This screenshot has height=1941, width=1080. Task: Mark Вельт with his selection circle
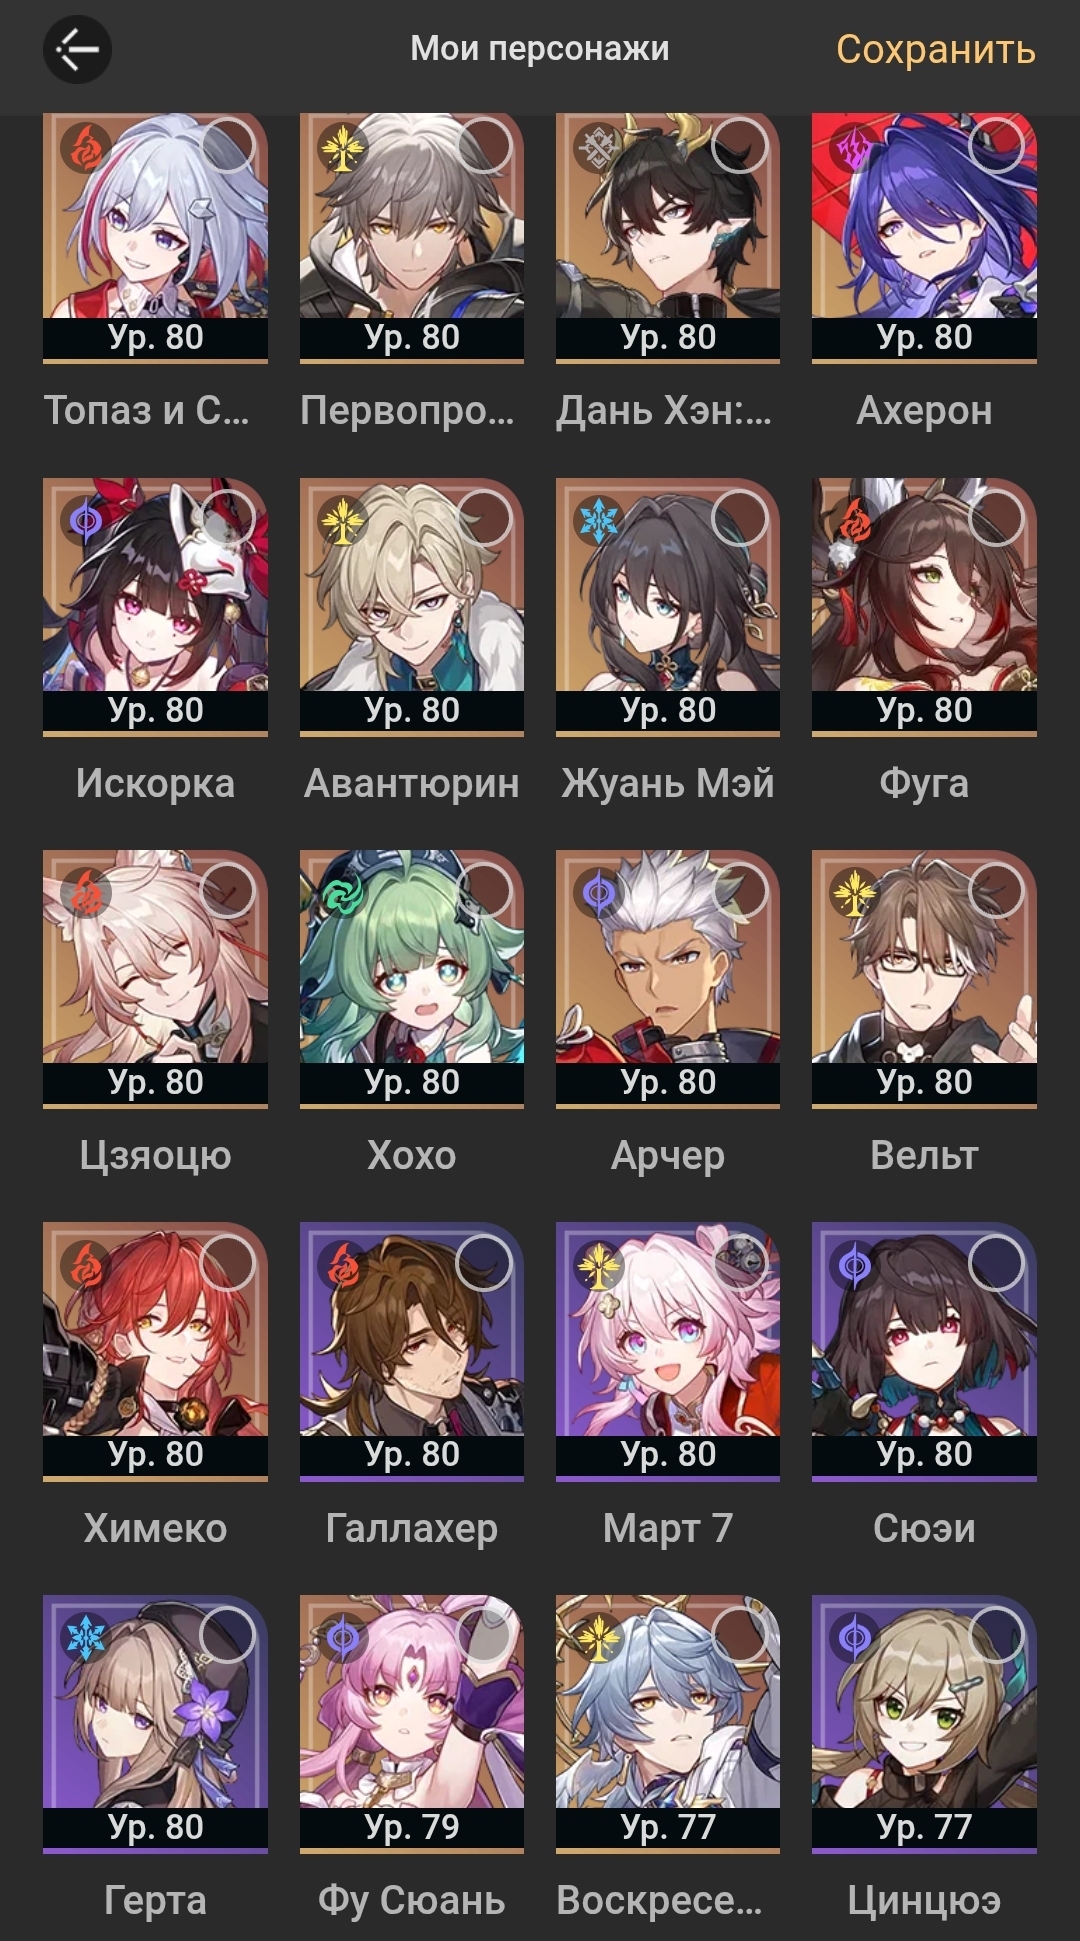[996, 890]
